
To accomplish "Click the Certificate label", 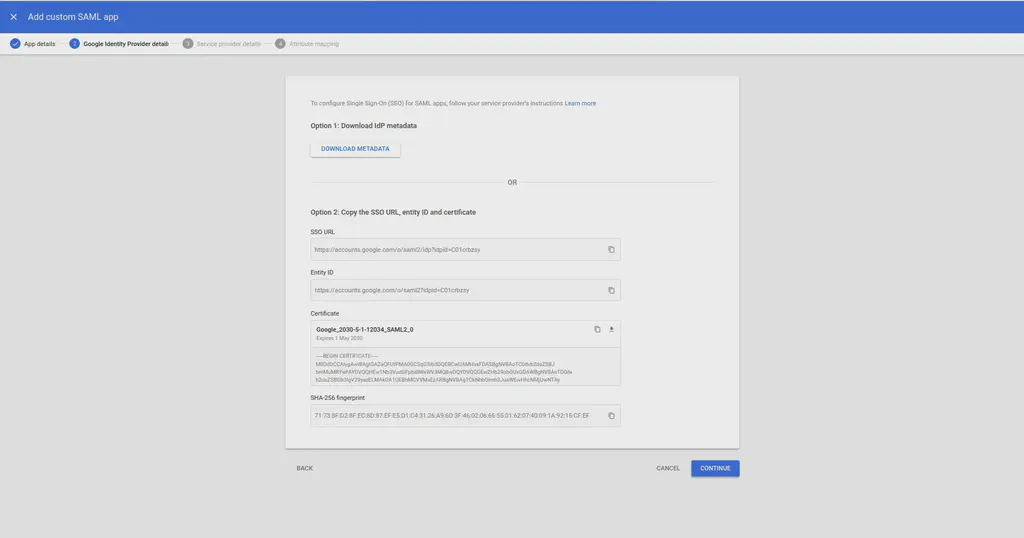I will tap(325, 313).
